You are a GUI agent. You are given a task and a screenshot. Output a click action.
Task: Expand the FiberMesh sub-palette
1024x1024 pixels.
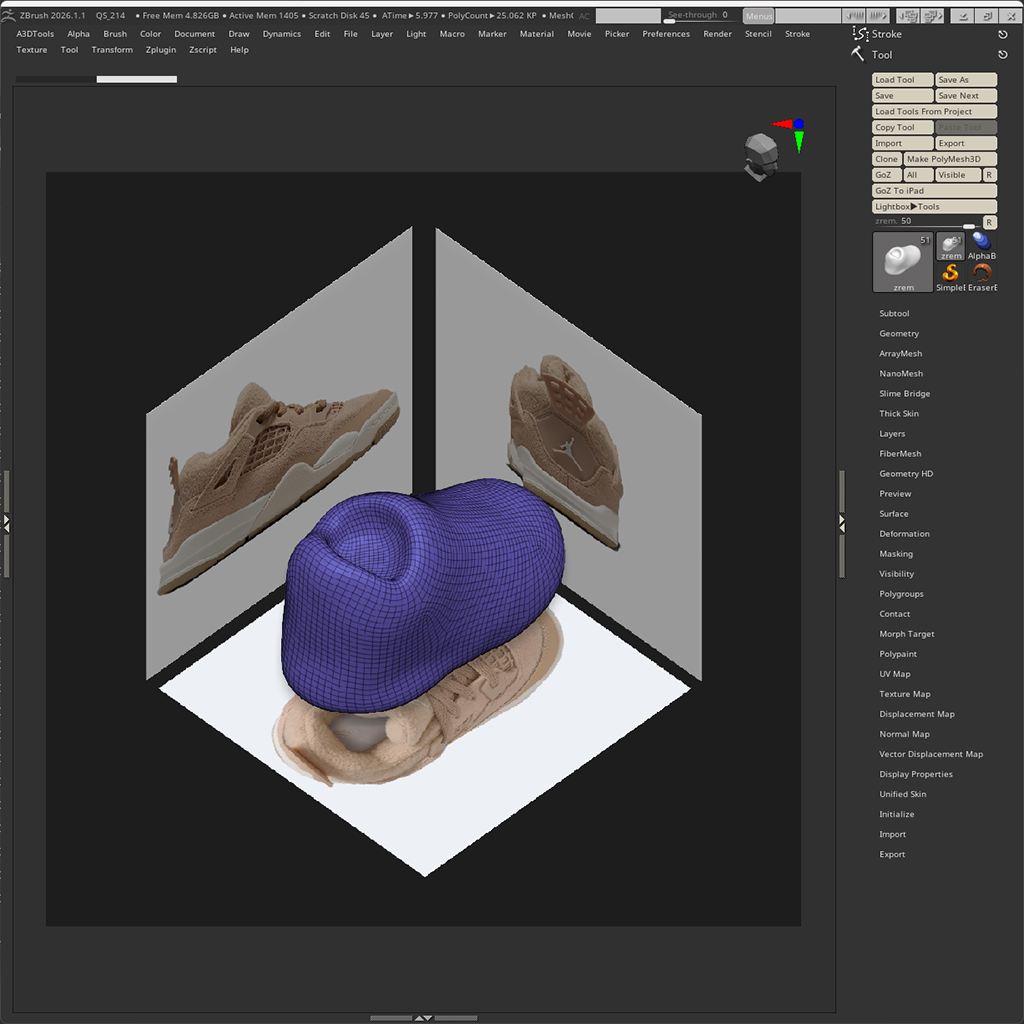click(x=900, y=454)
